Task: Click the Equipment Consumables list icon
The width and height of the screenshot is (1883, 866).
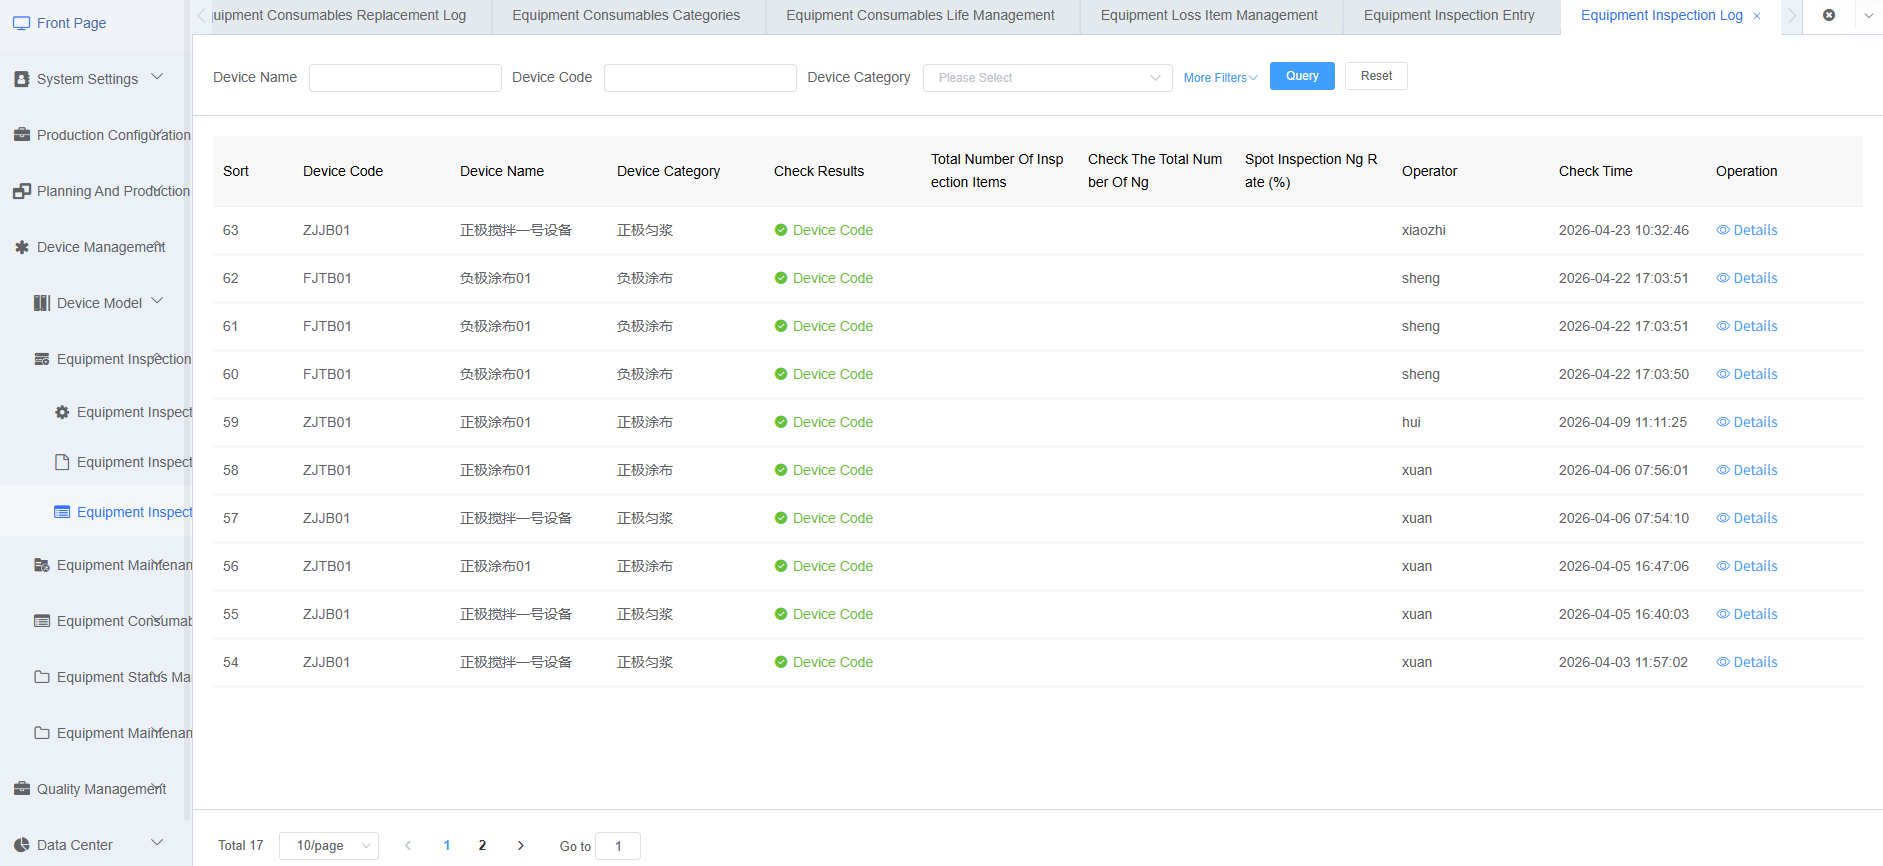Action: (42, 621)
